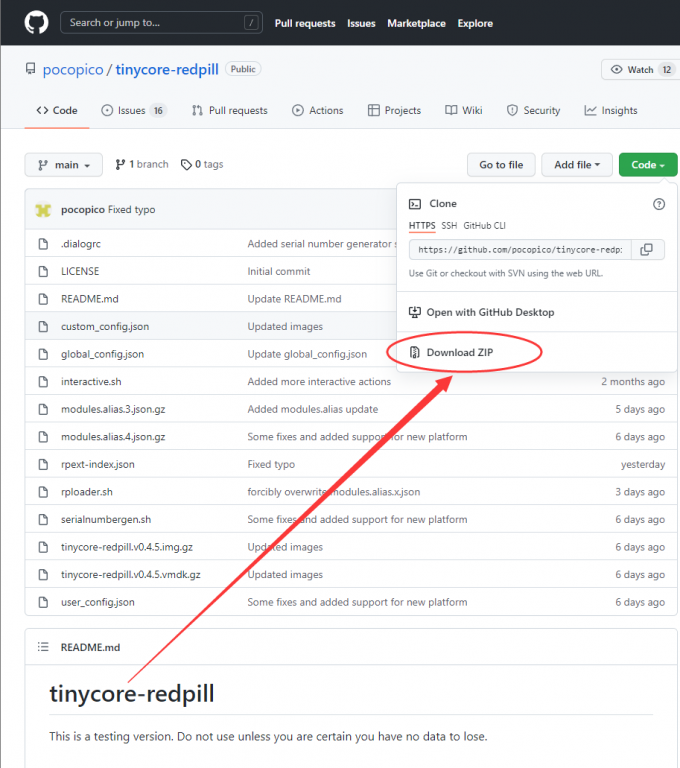The image size is (680, 768).
Task: Click the file icon beside serialnumbergen.sh
Action: pos(43,520)
